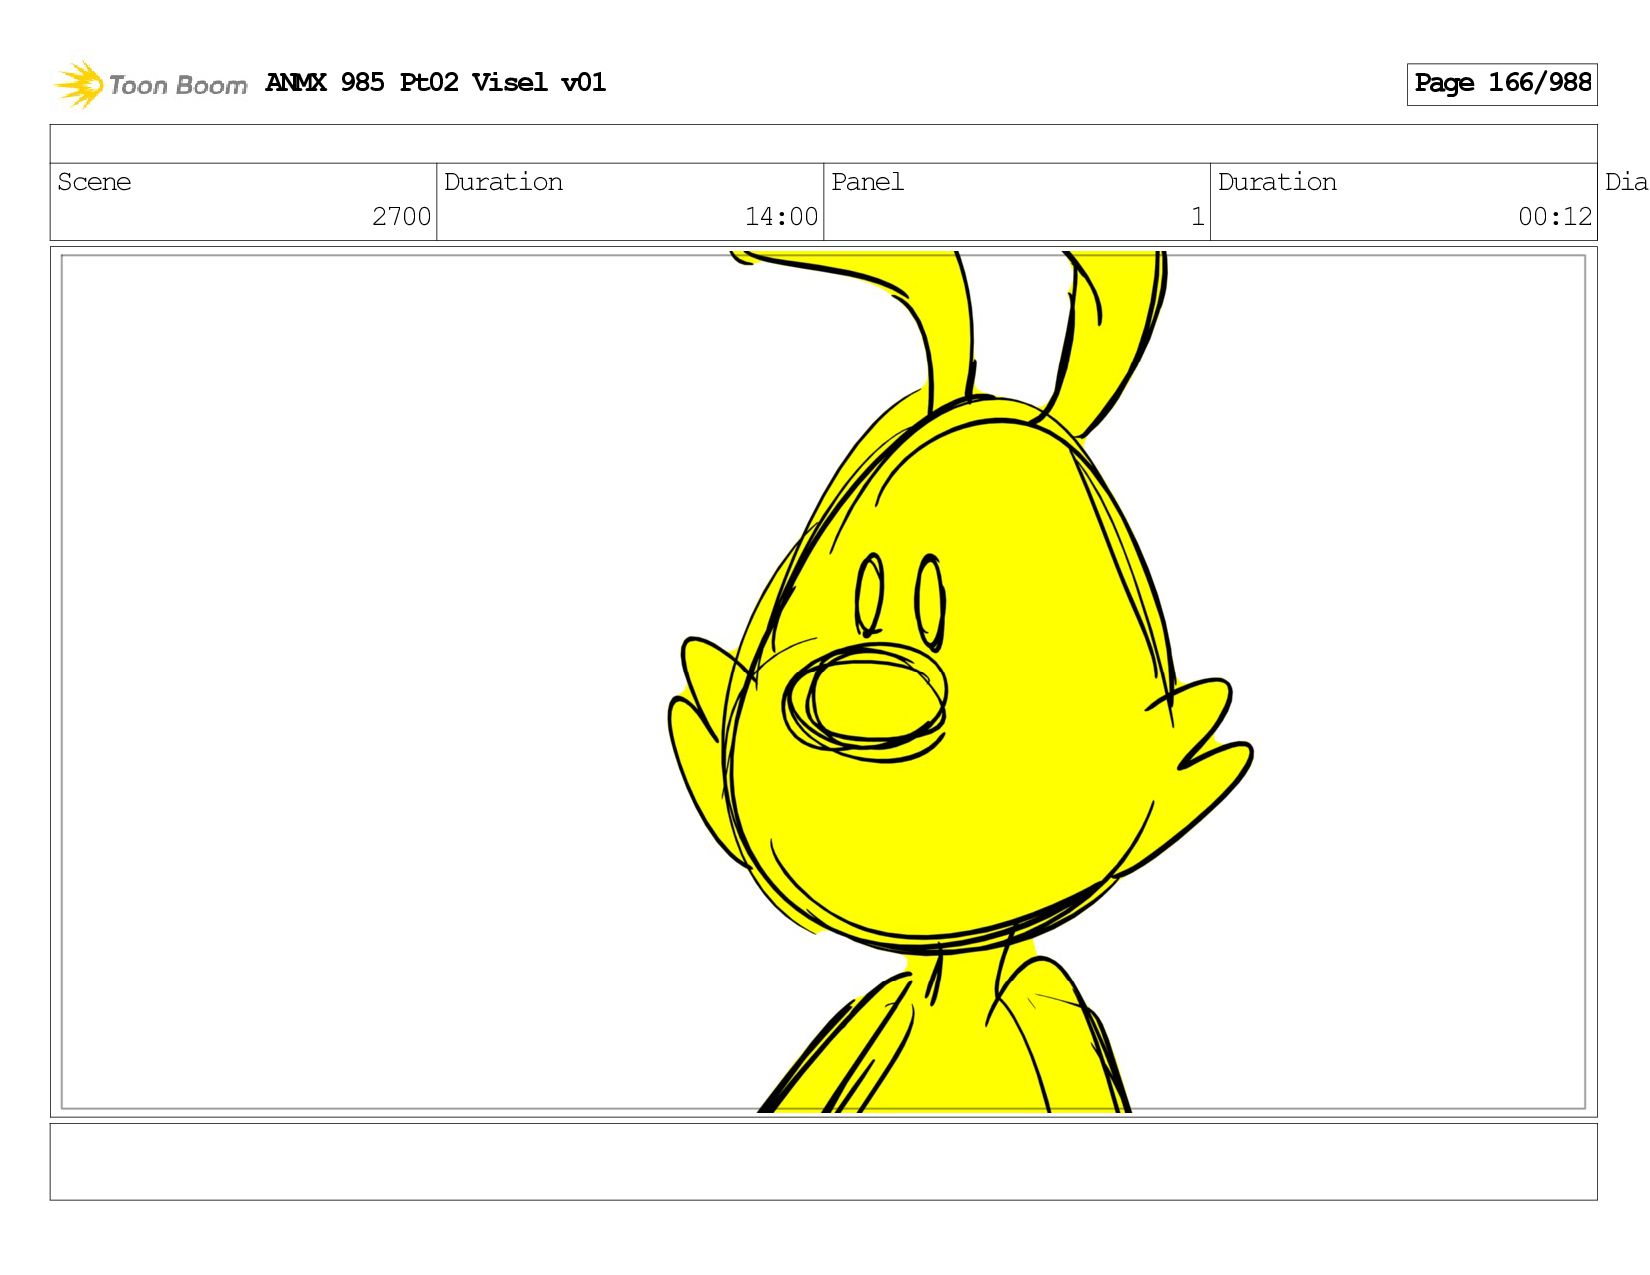Click the Page 166/988 indicator box
This screenshot has height=1275, width=1650.
(x=1501, y=84)
